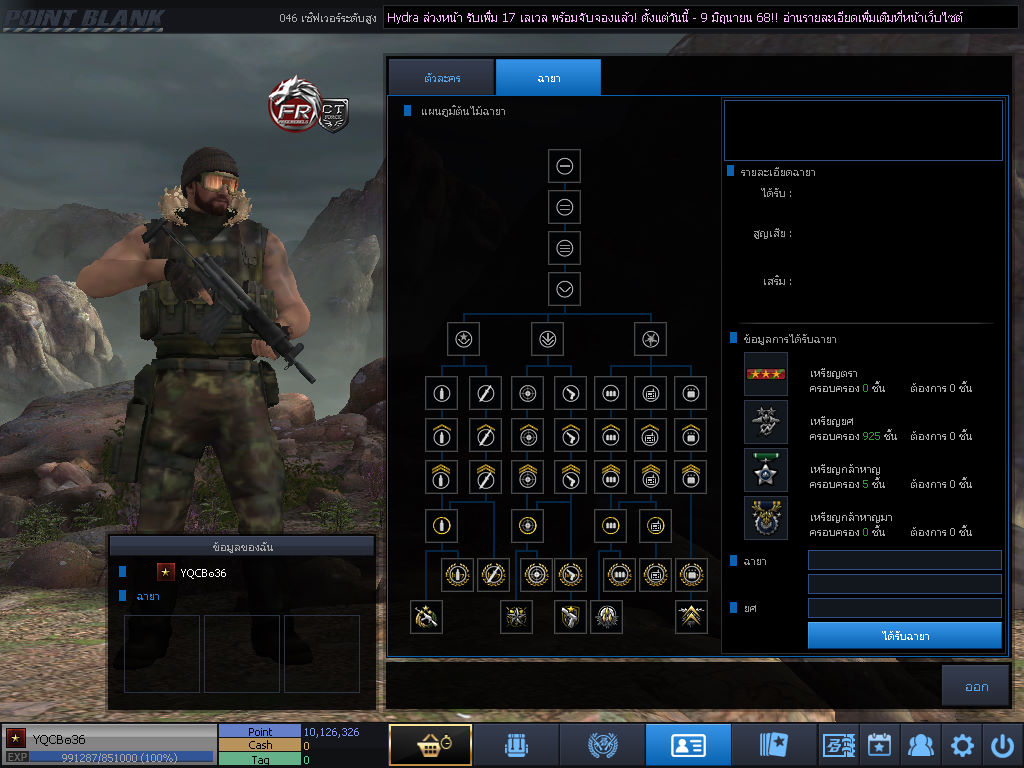Click the เหรียญกล้าหาญ star medal icon
Image resolution: width=1024 pixels, height=768 pixels.
(766, 470)
